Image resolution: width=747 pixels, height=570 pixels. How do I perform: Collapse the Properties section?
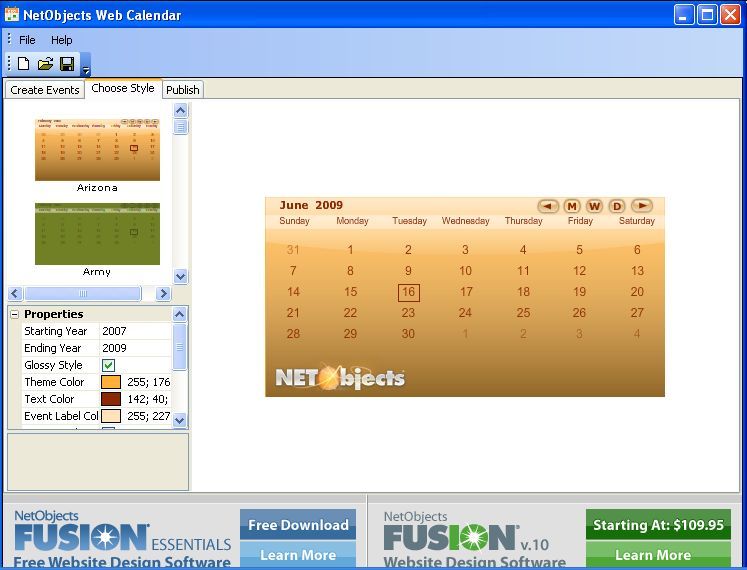pos(15,314)
